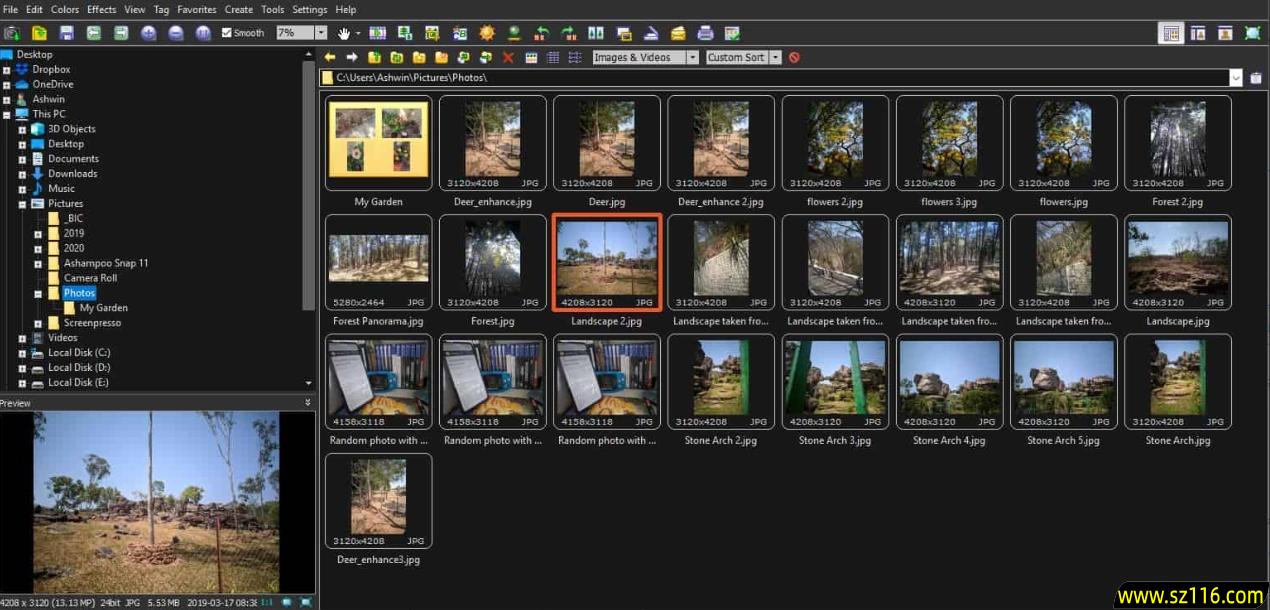1270x610 pixels.
Task: Select the Zoom In magnifier icon
Action: click(x=147, y=32)
